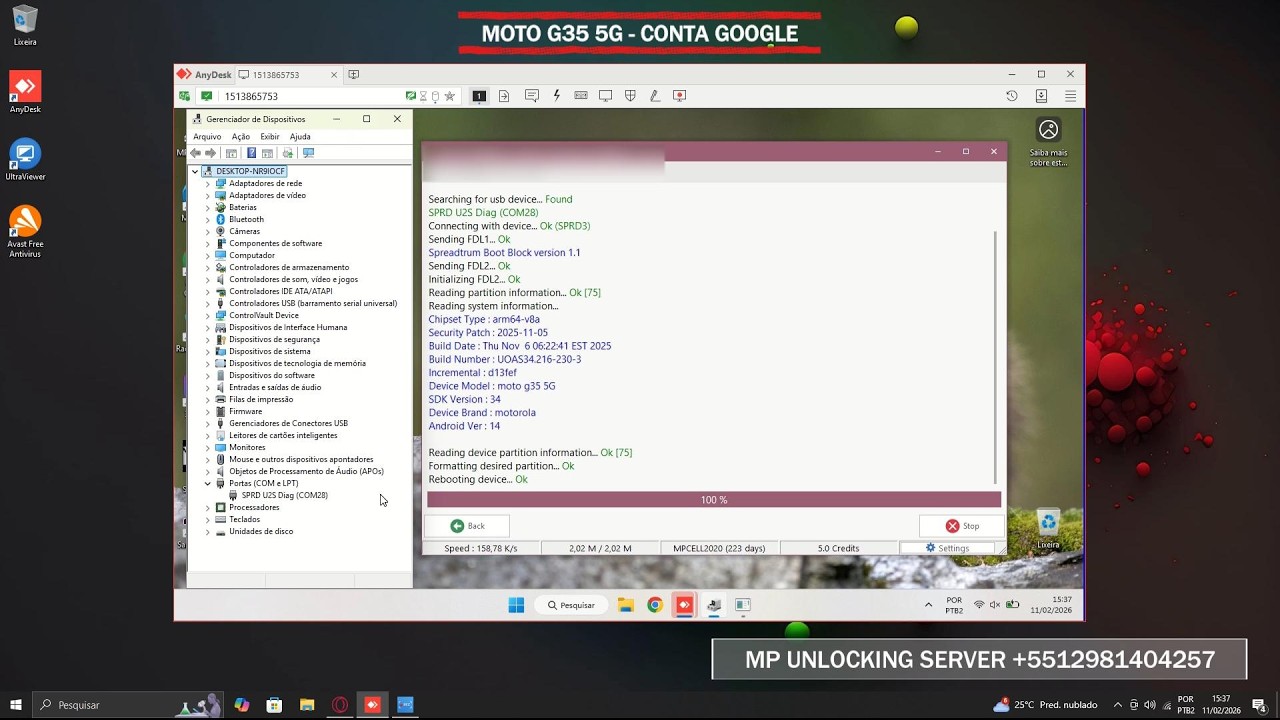1280x720 pixels.
Task: Click the 5.0 Credits status entry
Action: coord(838,548)
